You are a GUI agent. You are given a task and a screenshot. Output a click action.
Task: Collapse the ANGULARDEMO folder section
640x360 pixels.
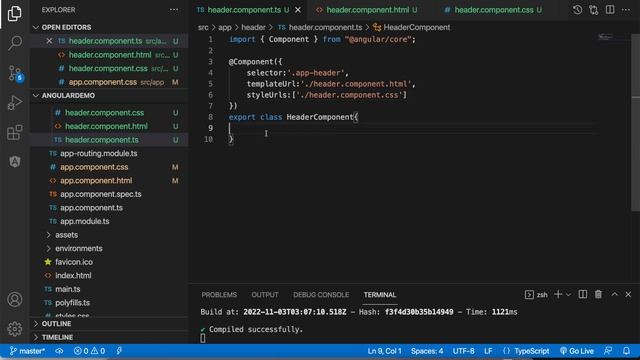click(68, 96)
